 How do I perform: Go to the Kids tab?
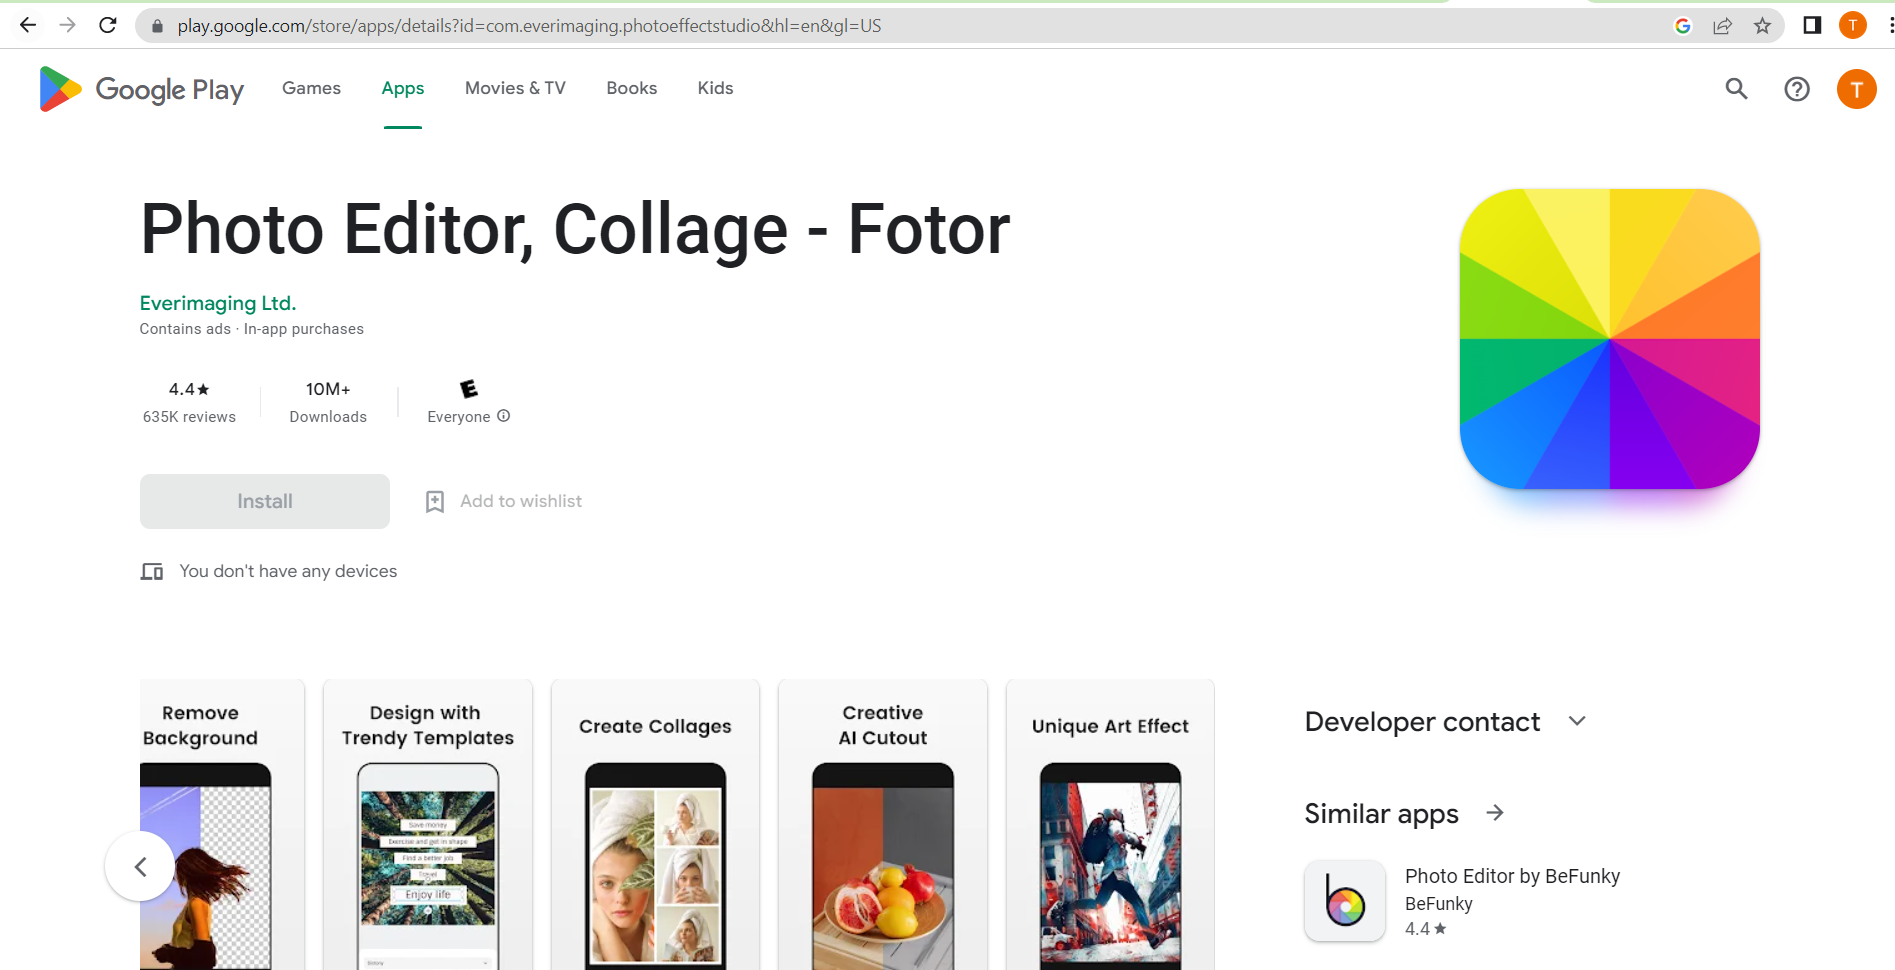click(715, 88)
